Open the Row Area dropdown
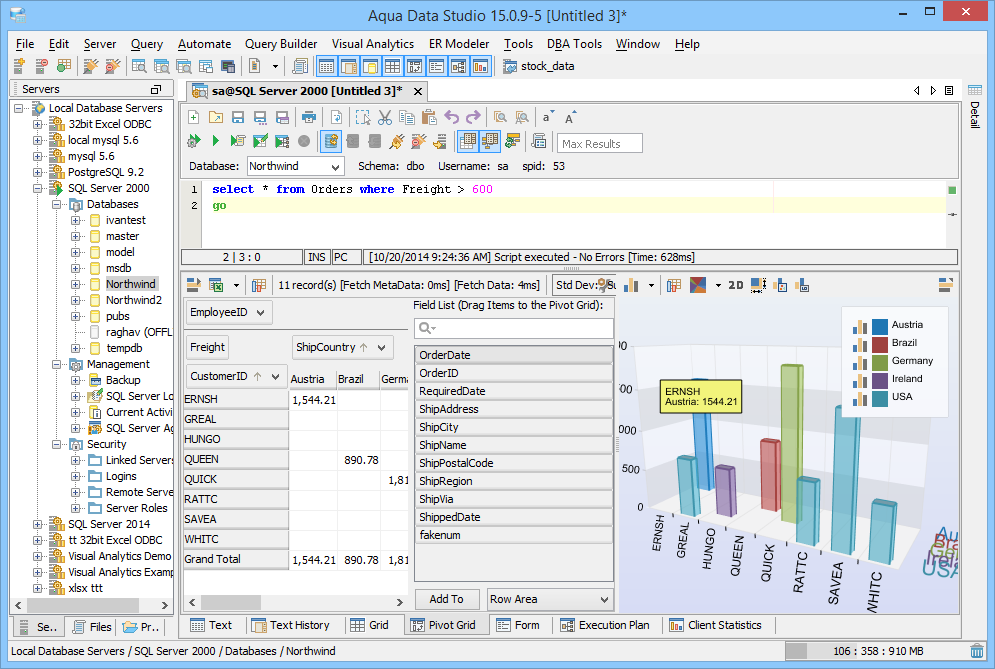The height and width of the screenshot is (669, 995). (x=550, y=599)
